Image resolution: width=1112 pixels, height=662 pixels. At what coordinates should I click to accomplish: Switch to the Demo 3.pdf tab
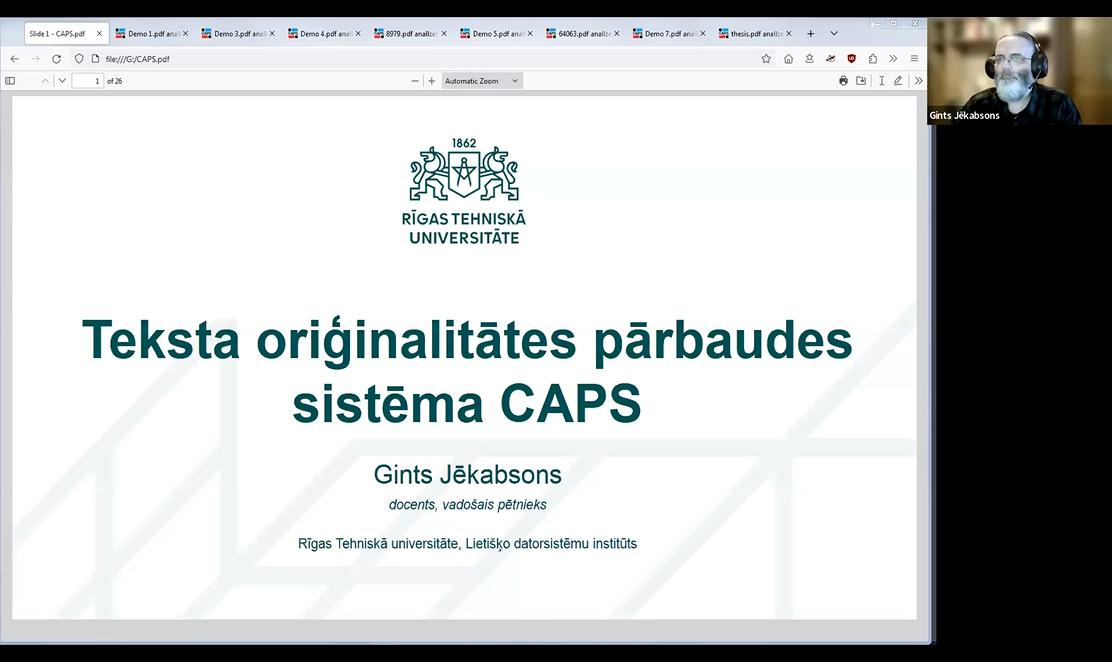pyautogui.click(x=238, y=34)
